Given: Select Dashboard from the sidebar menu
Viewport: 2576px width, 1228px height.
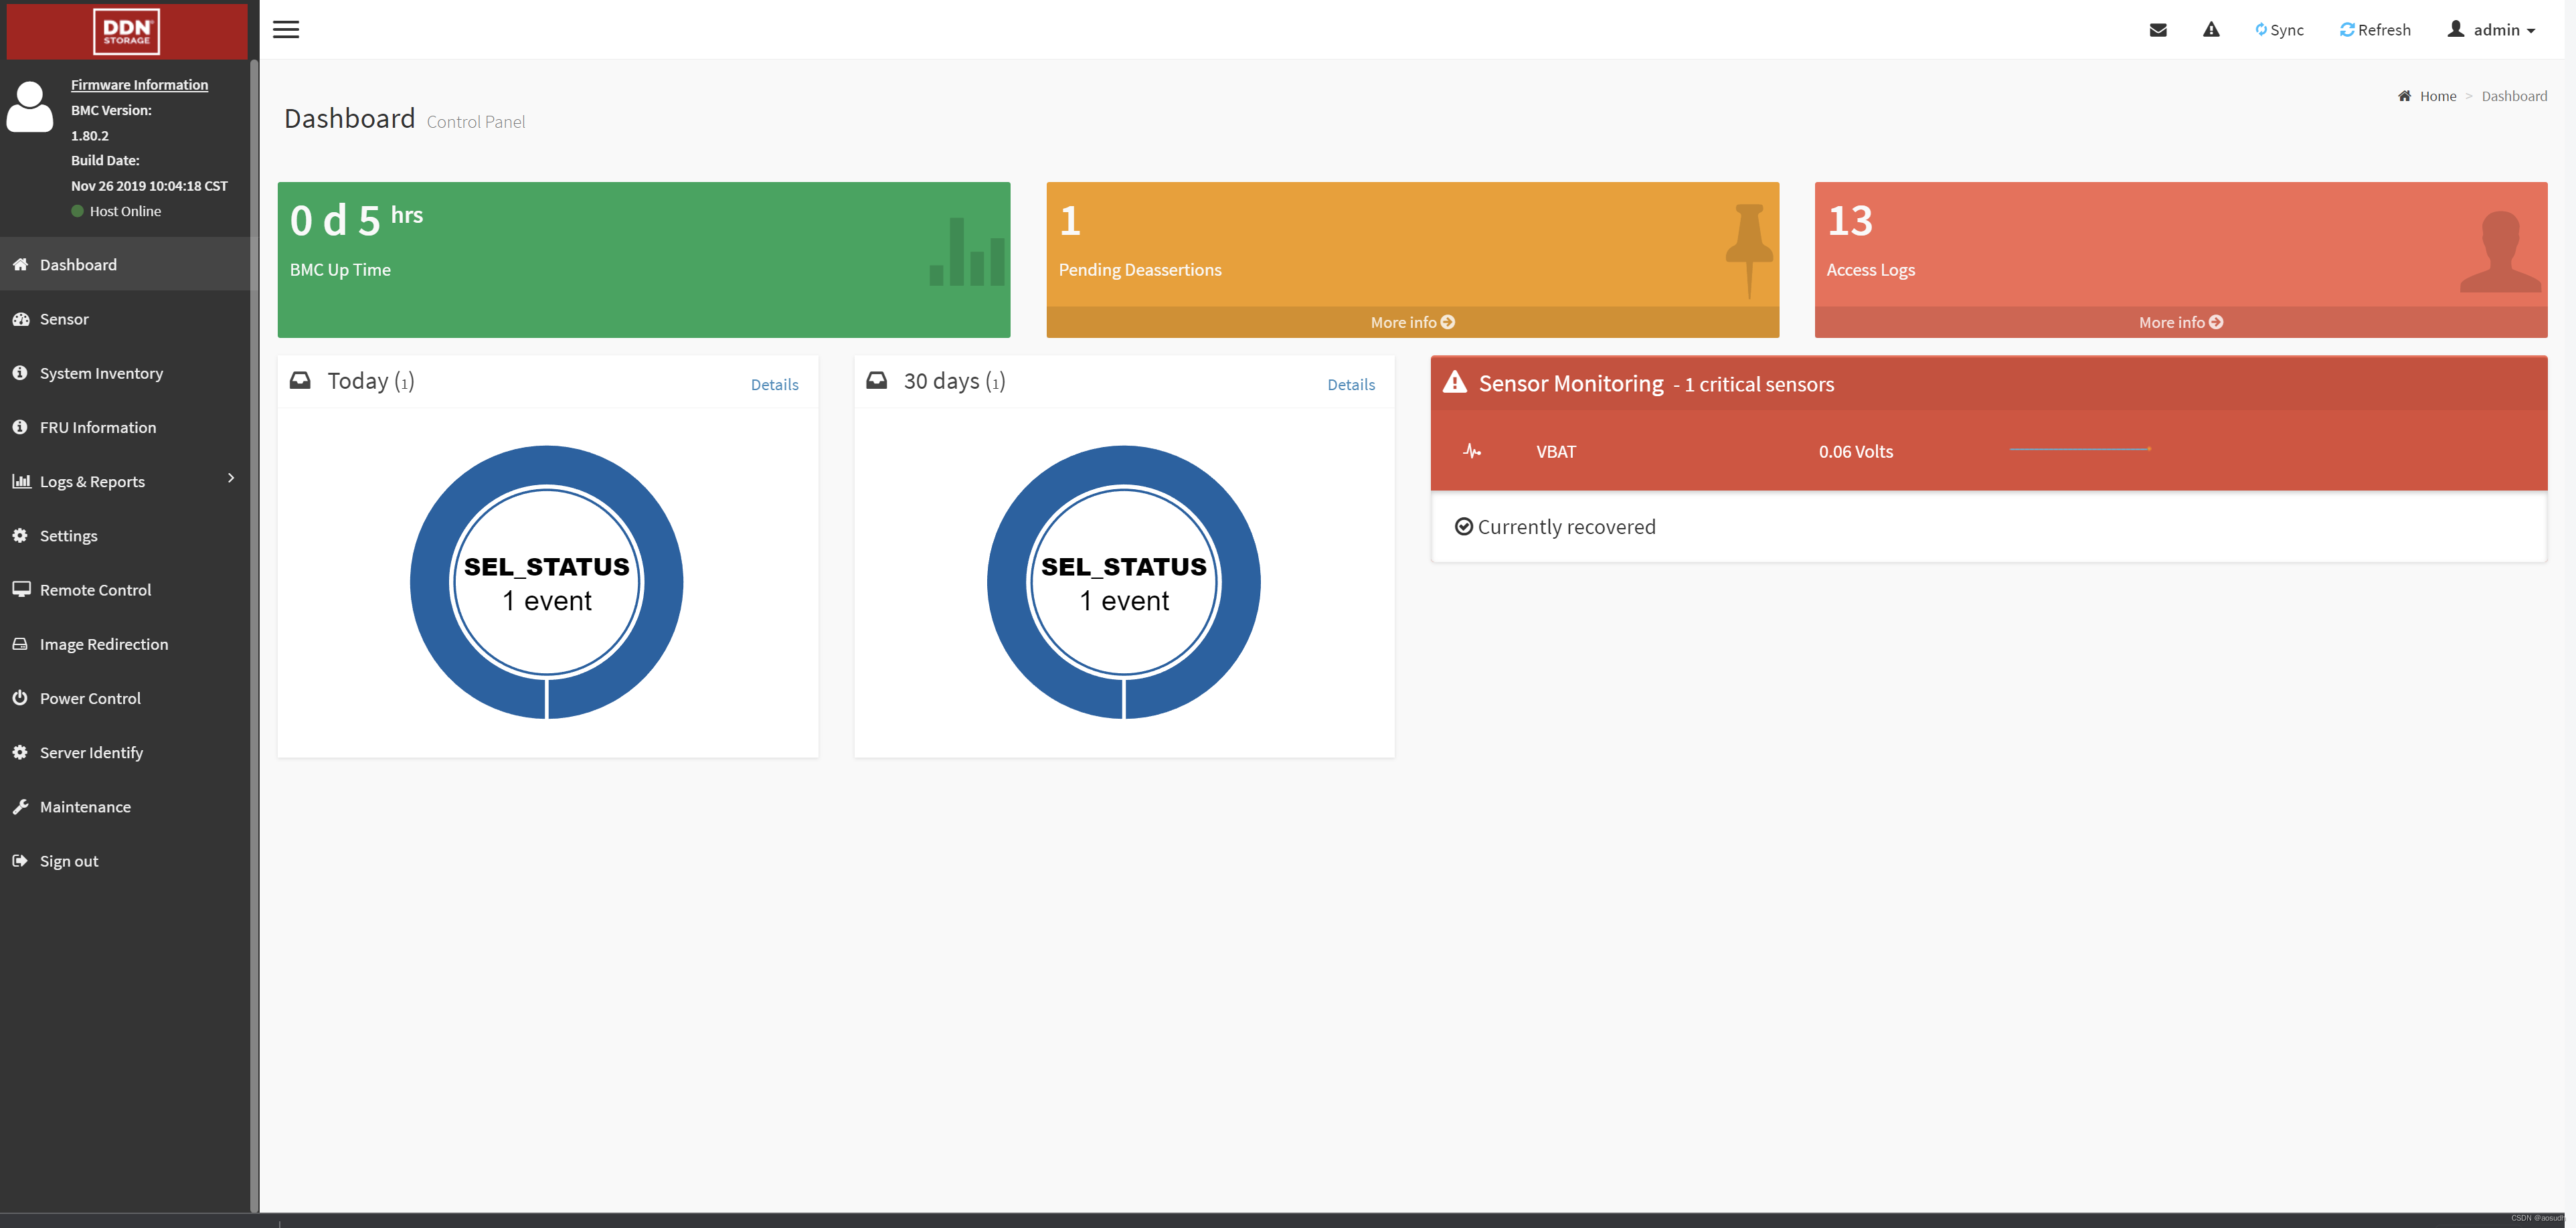Looking at the screenshot, I should [x=79, y=264].
